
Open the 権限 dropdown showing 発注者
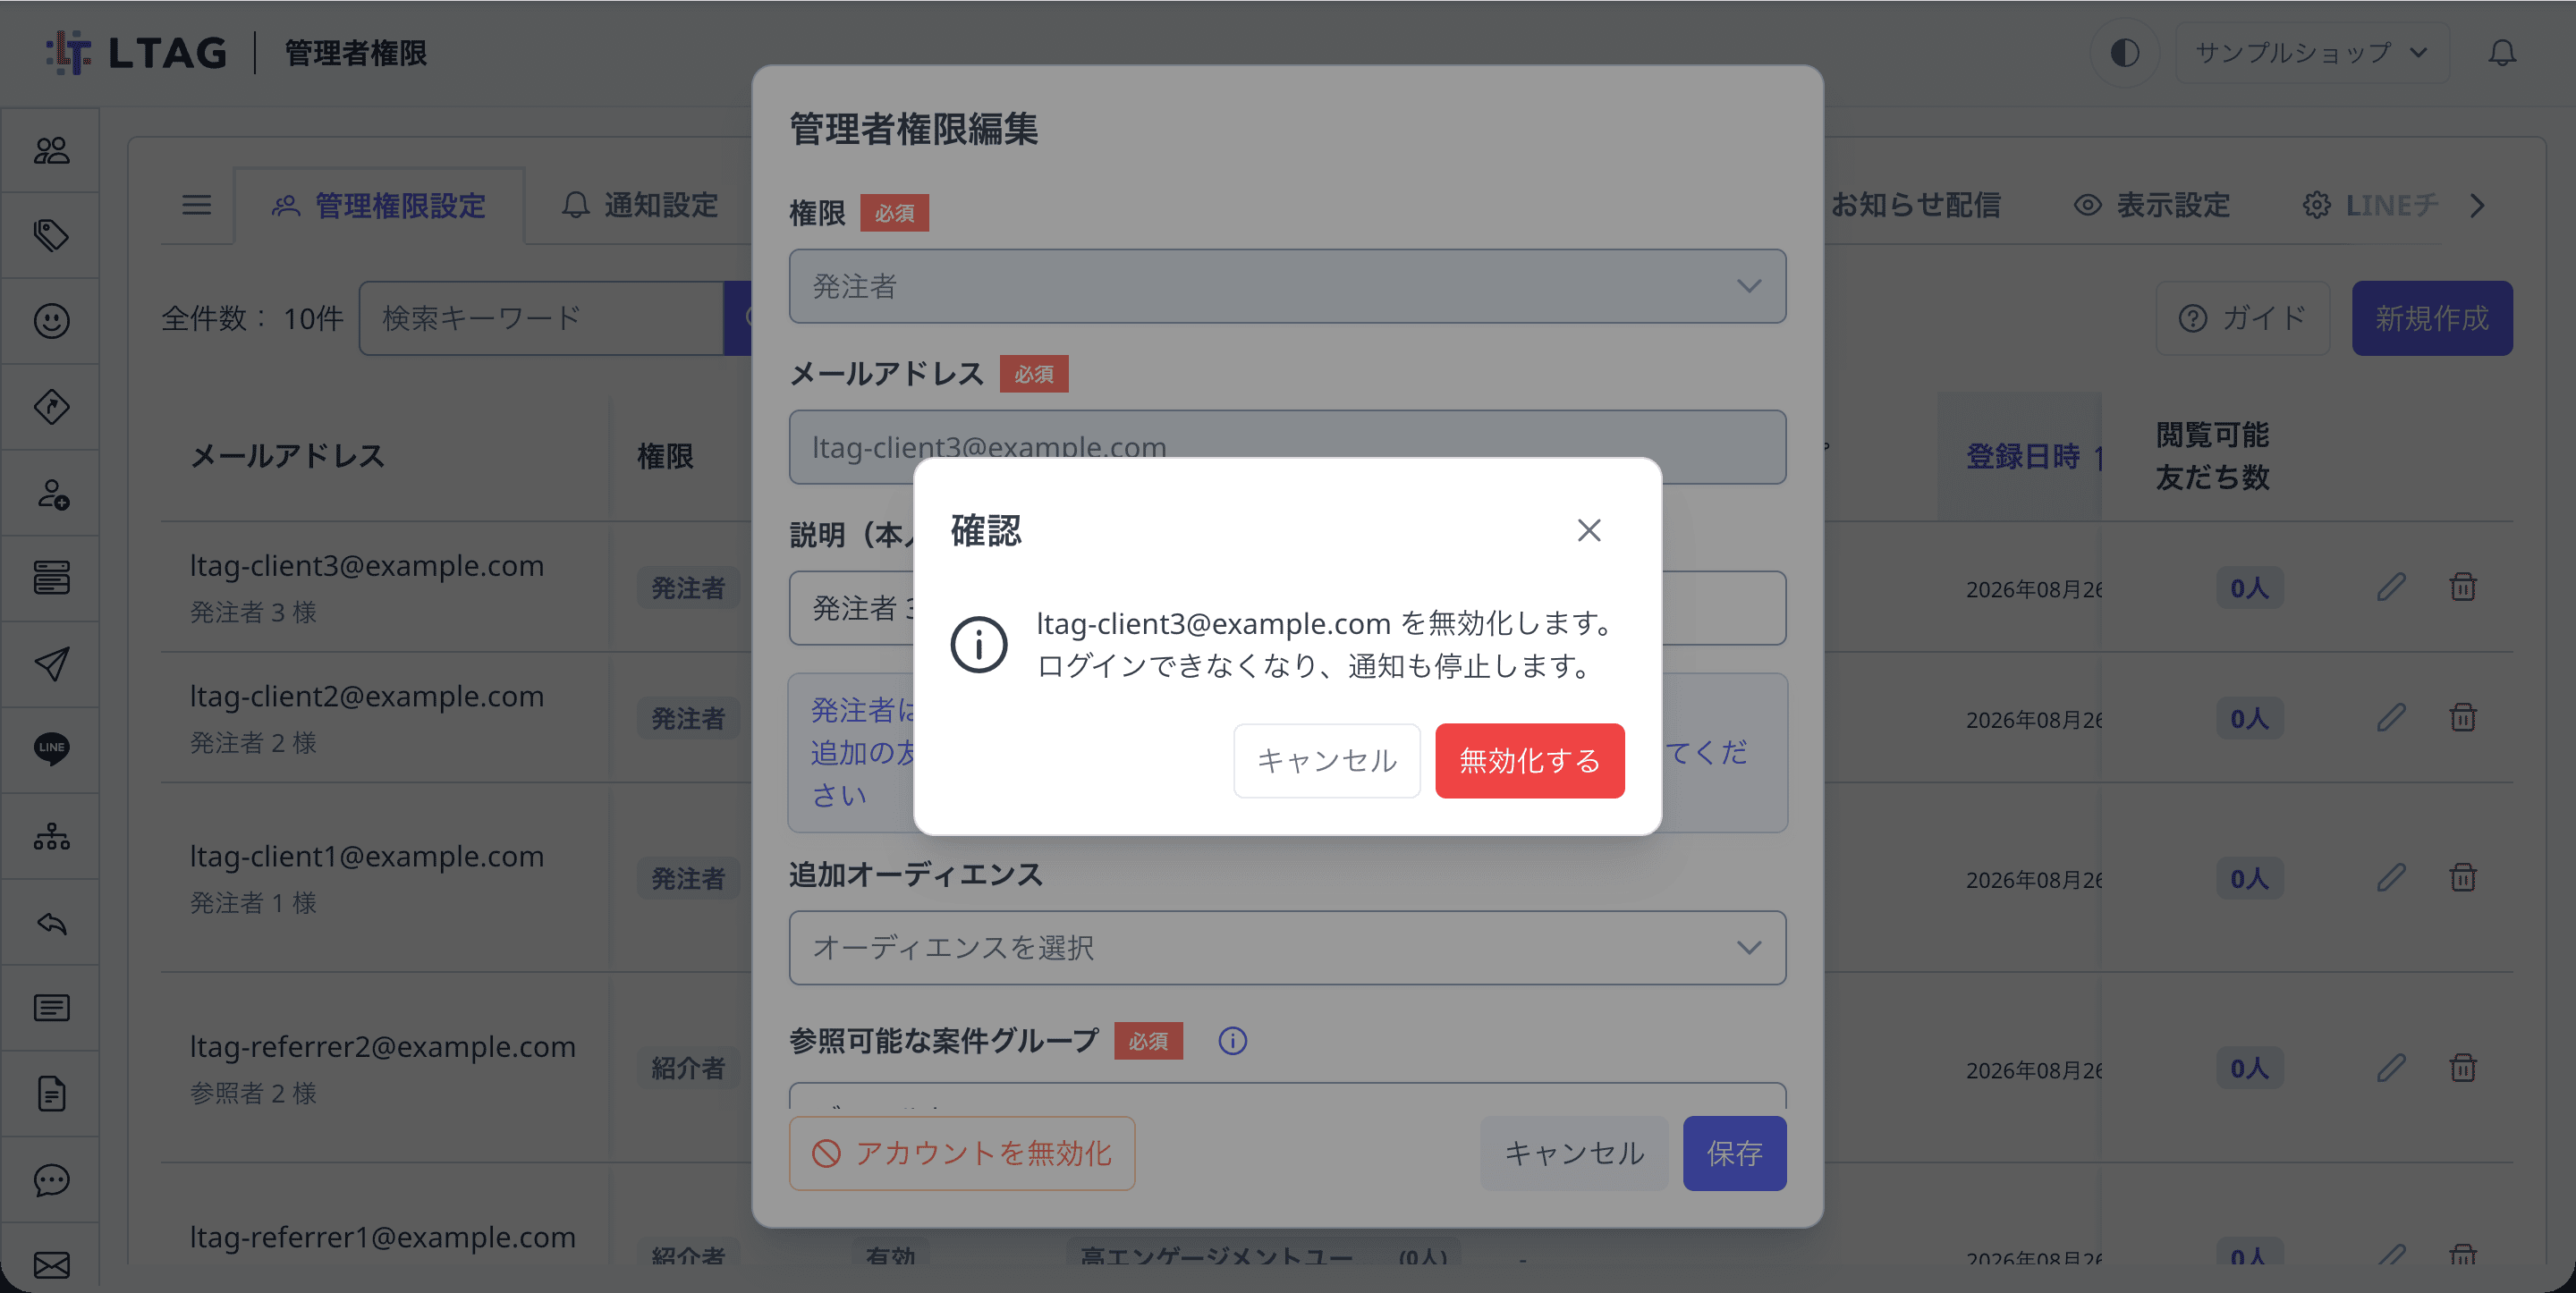1287,286
